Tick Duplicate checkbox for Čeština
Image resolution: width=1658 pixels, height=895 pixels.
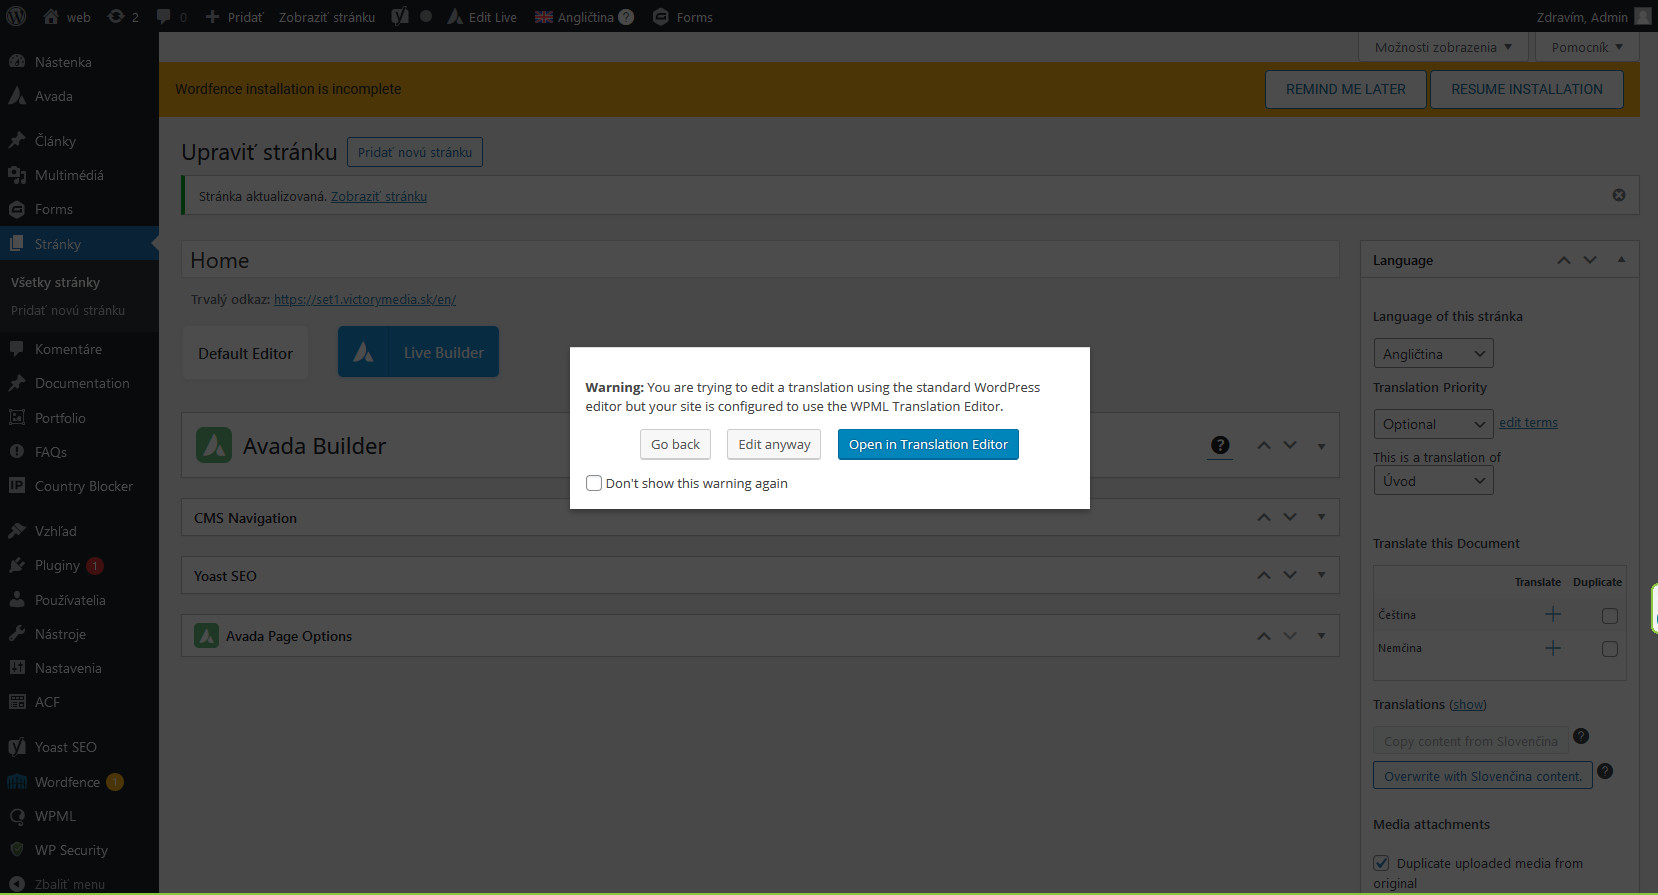(1610, 616)
